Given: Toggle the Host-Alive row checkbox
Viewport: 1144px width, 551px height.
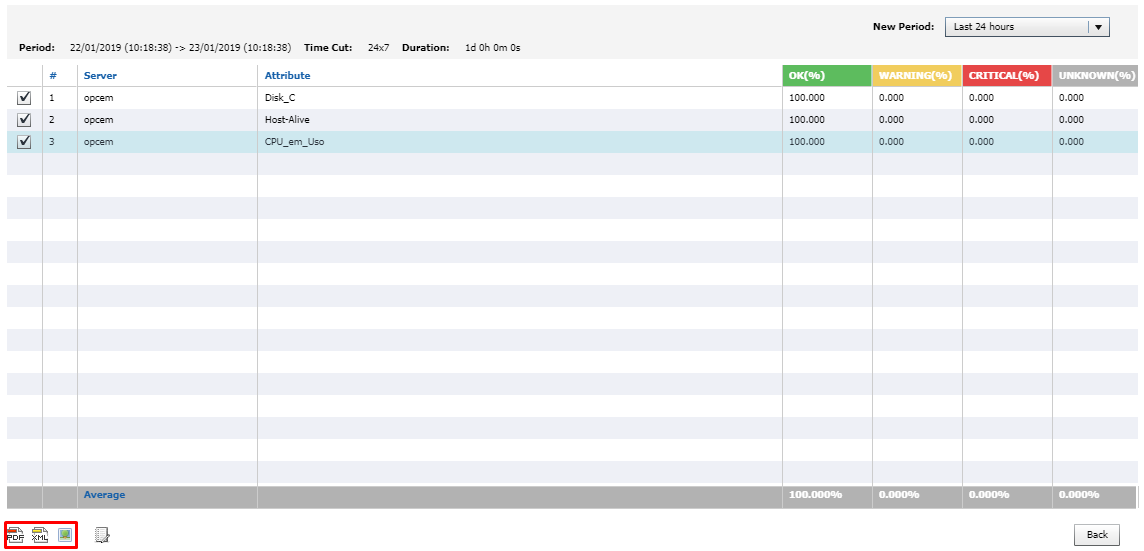Looking at the screenshot, I should click(x=25, y=120).
